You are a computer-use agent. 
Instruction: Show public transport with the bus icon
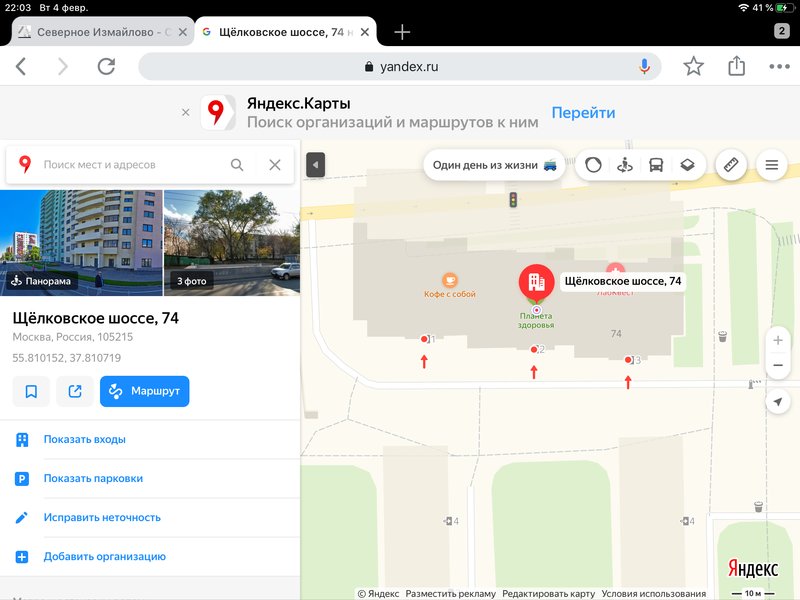656,165
